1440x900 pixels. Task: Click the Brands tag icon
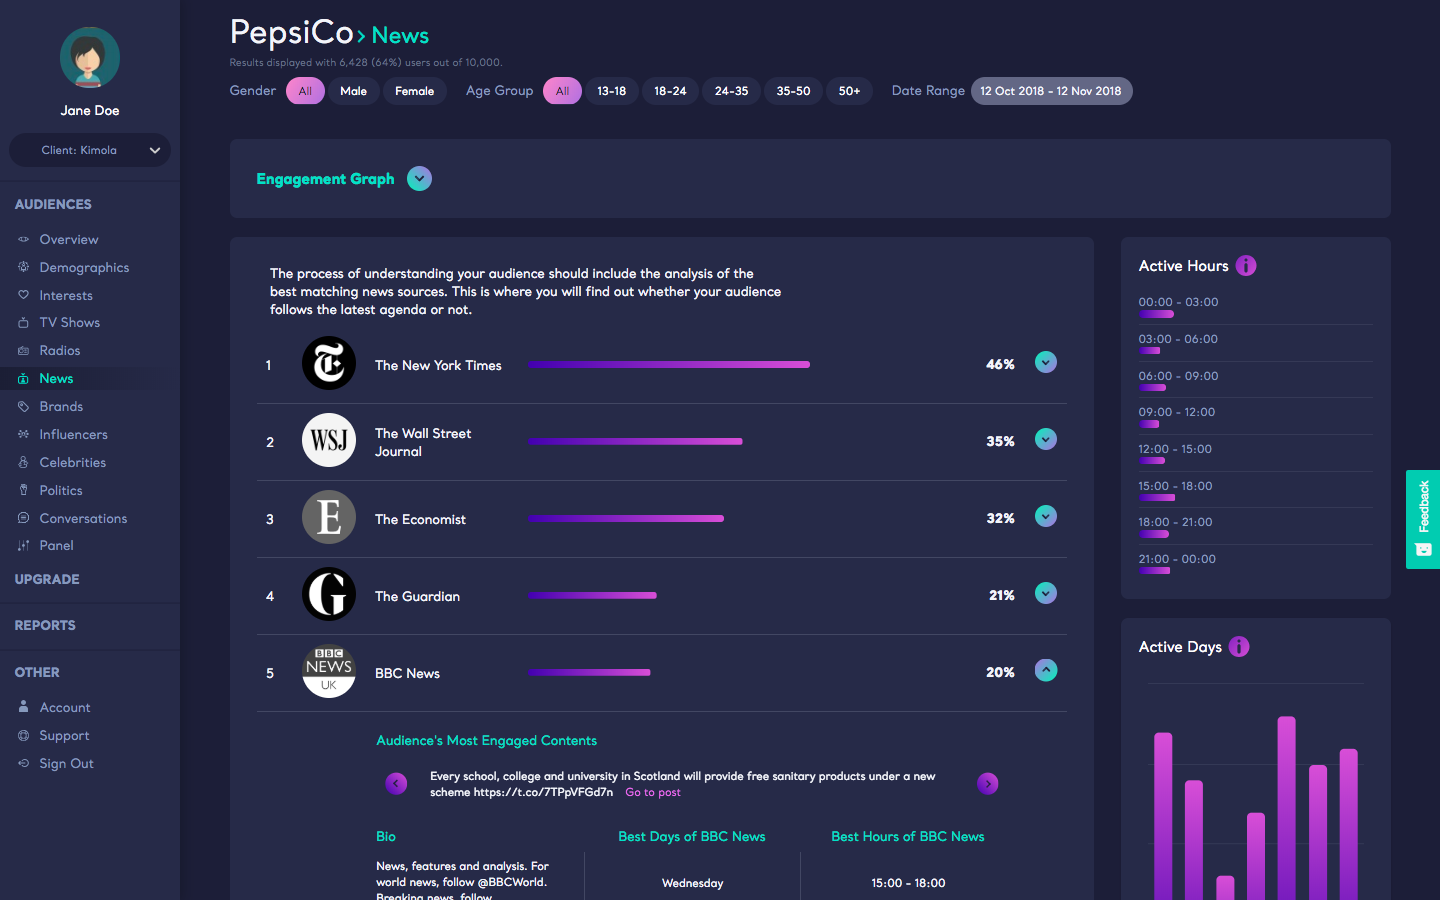point(23,406)
